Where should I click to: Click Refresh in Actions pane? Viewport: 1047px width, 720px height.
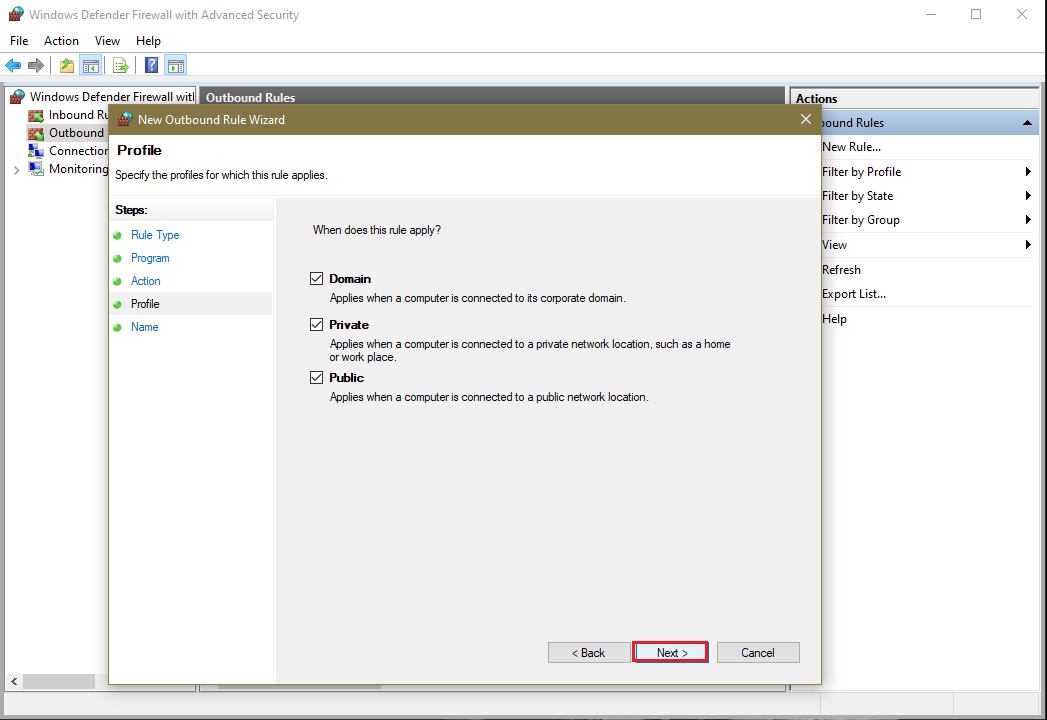(841, 270)
